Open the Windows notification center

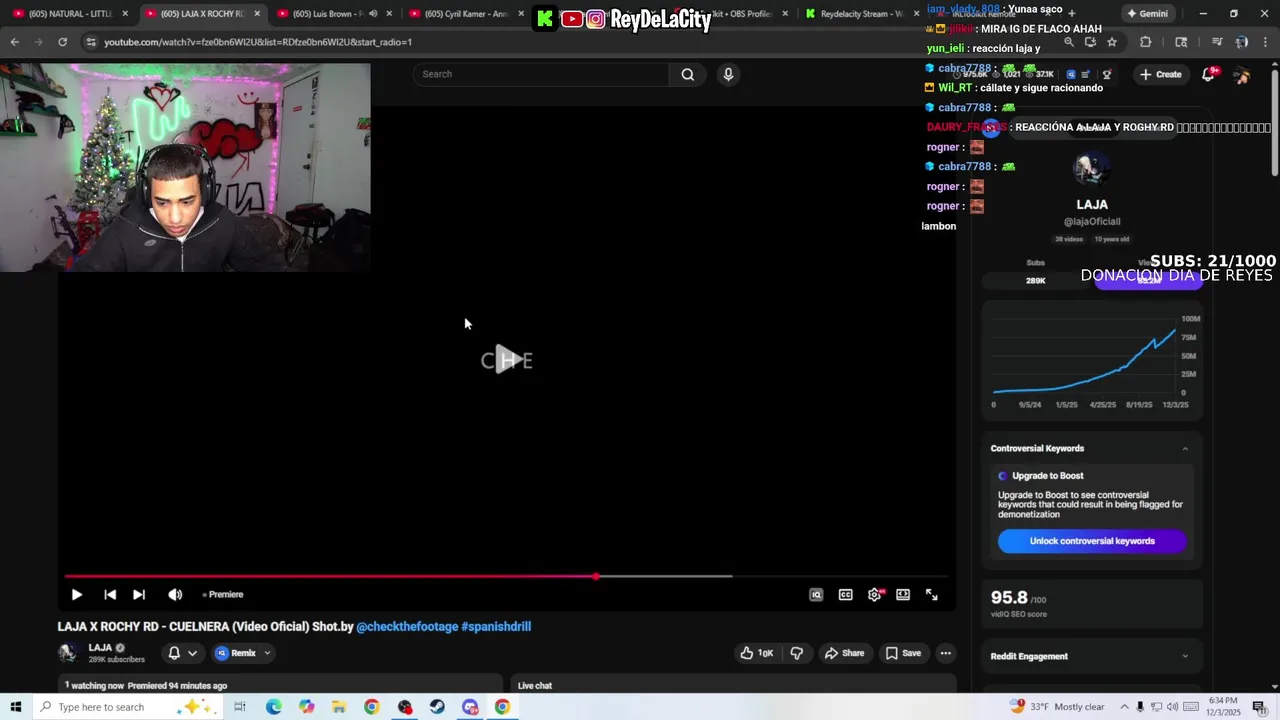(1259, 707)
